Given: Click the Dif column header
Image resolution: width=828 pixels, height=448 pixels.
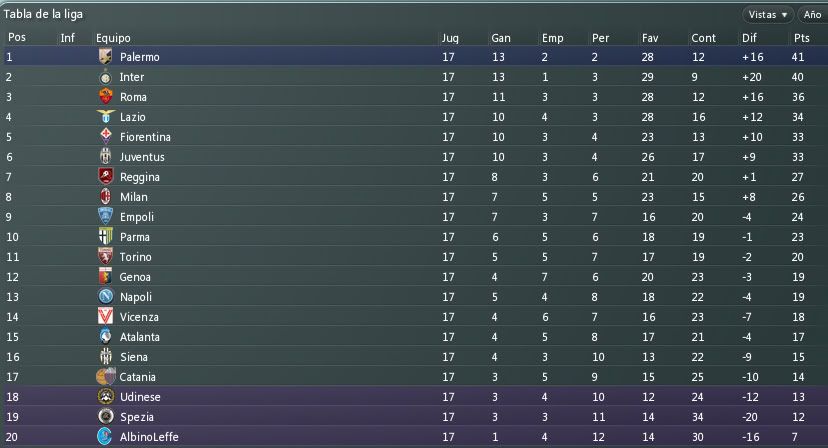Looking at the screenshot, I should [x=750, y=38].
